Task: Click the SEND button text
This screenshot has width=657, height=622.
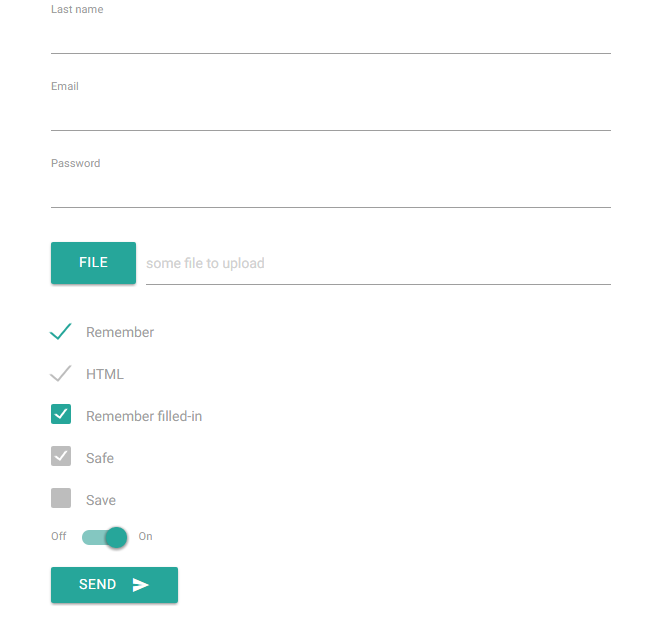Action: pos(97,585)
